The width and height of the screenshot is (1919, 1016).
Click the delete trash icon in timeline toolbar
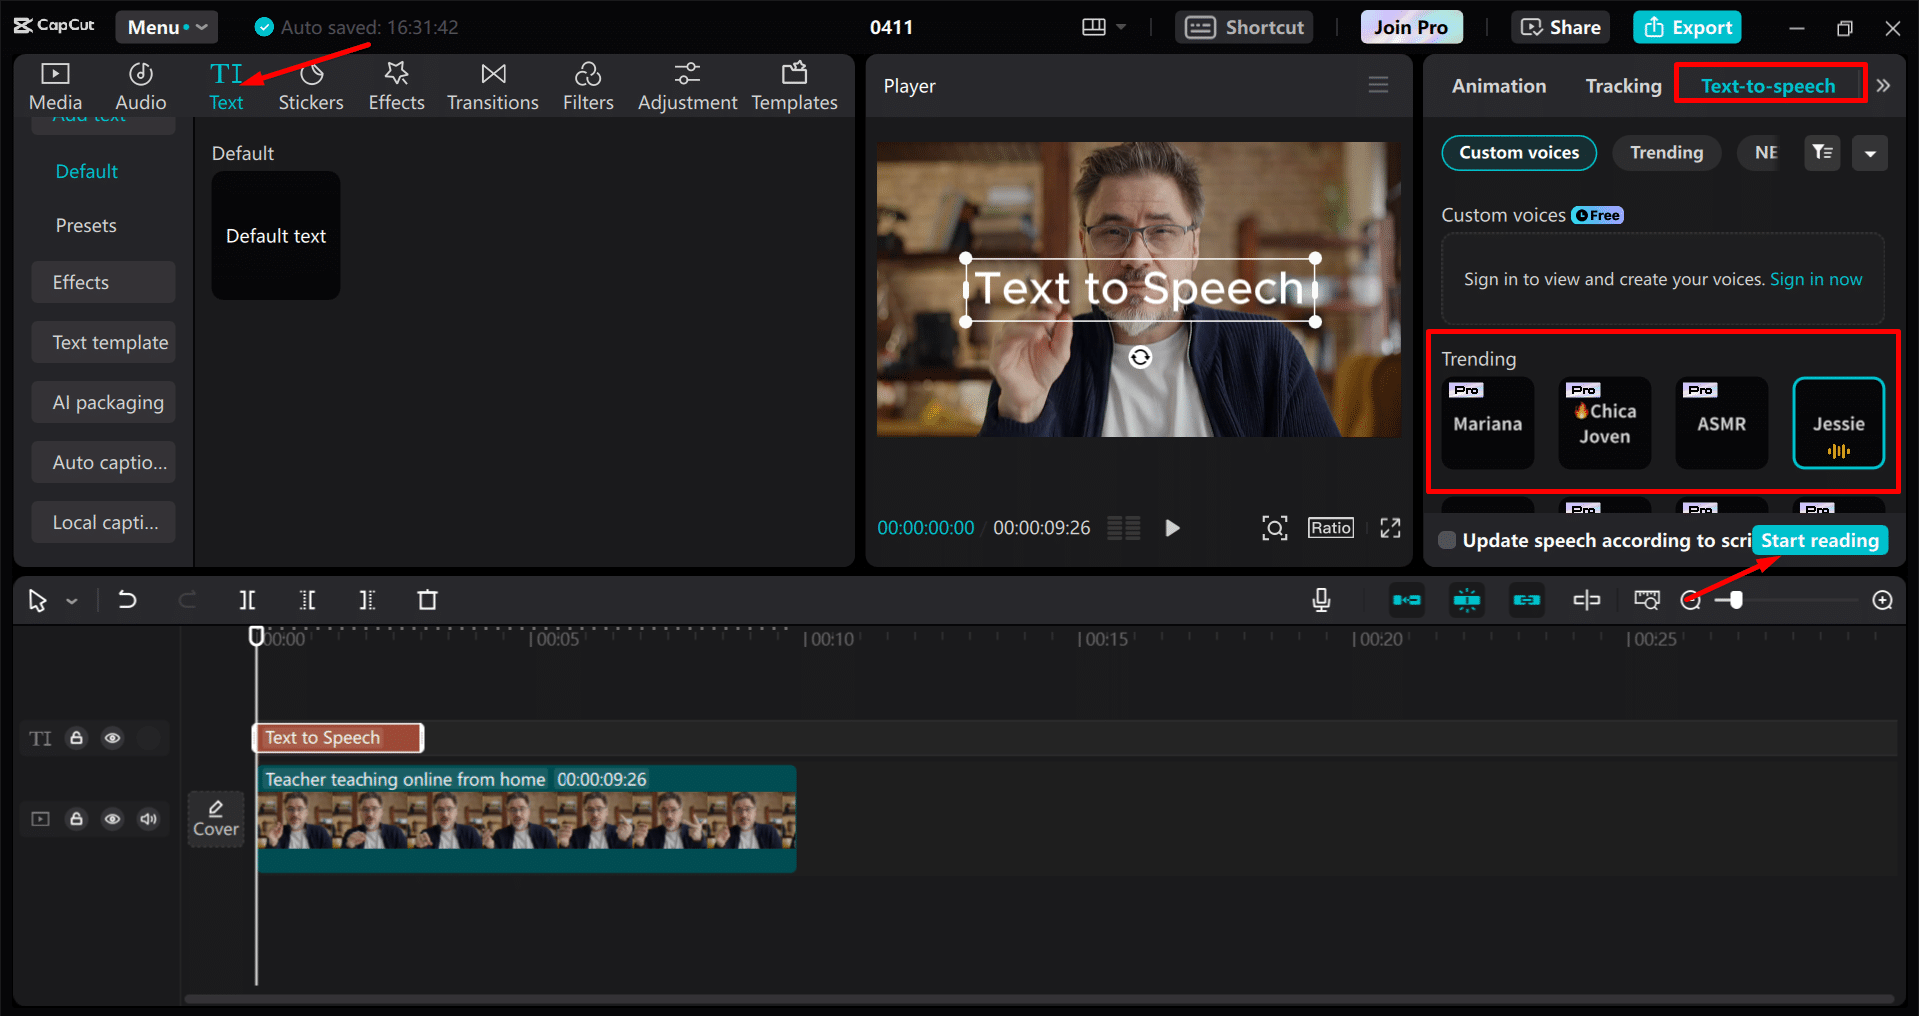427,600
